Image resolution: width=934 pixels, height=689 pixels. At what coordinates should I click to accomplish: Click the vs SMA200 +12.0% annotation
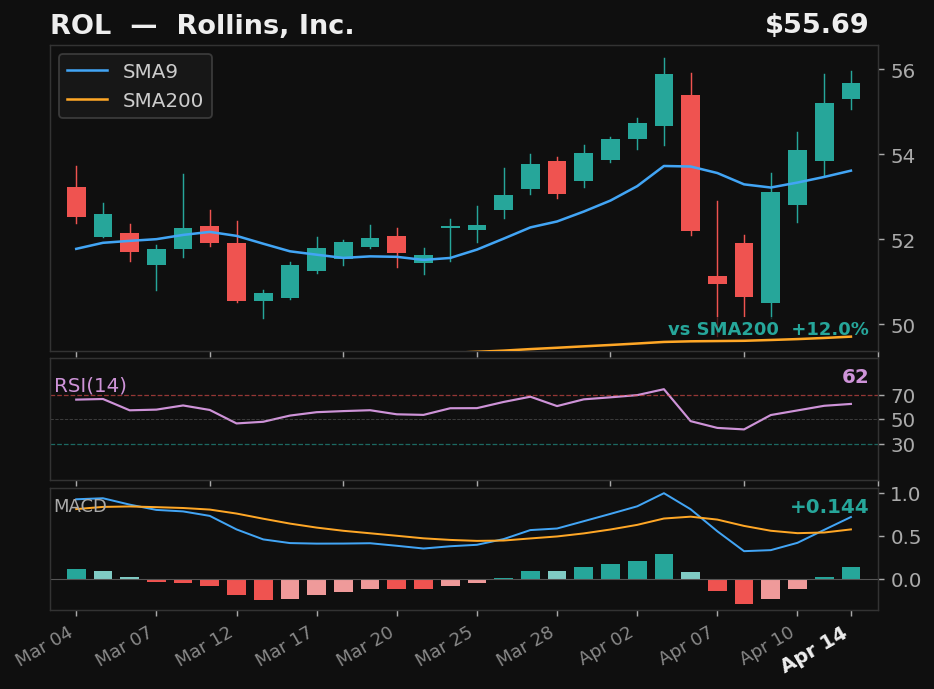point(768,329)
